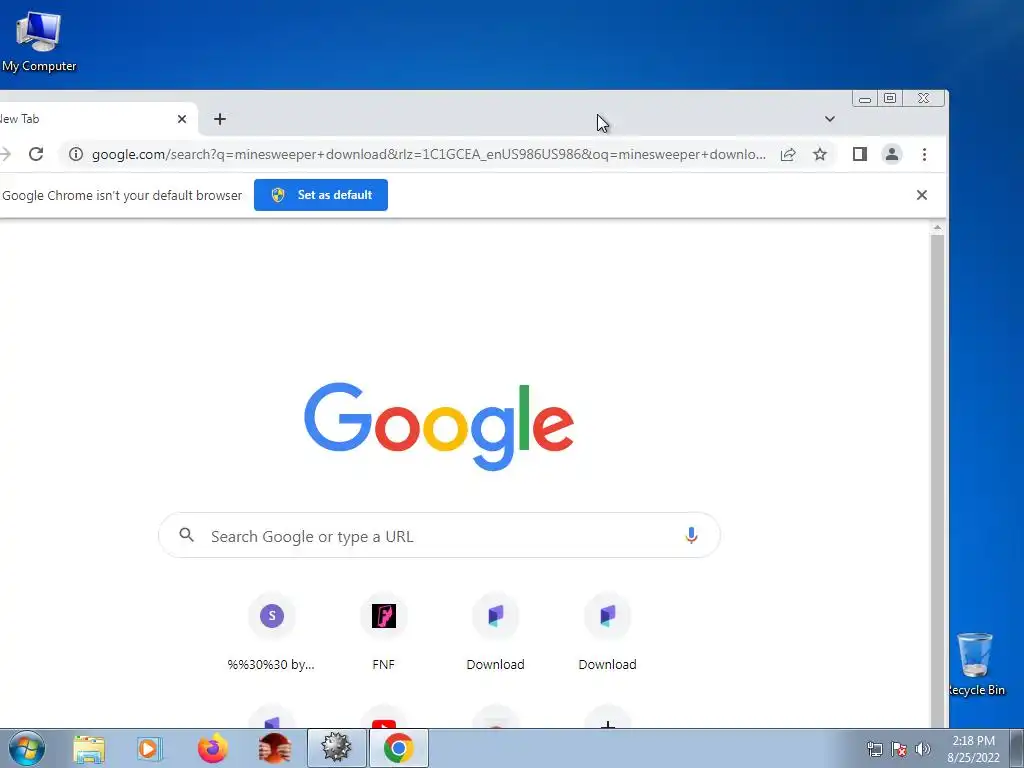Open the volume speaker tray icon
The width and height of the screenshot is (1024, 768).
(x=923, y=749)
